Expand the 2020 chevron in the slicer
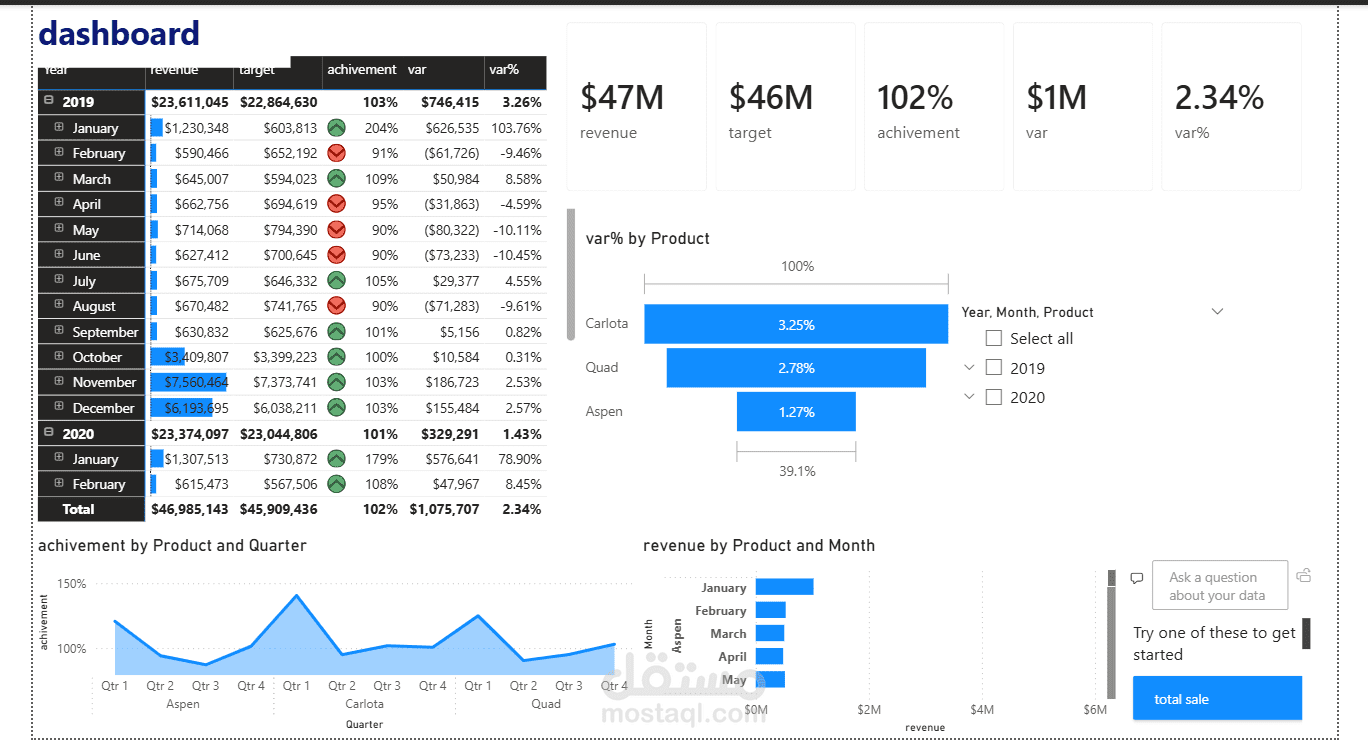The height and width of the screenshot is (743, 1368). pos(968,396)
